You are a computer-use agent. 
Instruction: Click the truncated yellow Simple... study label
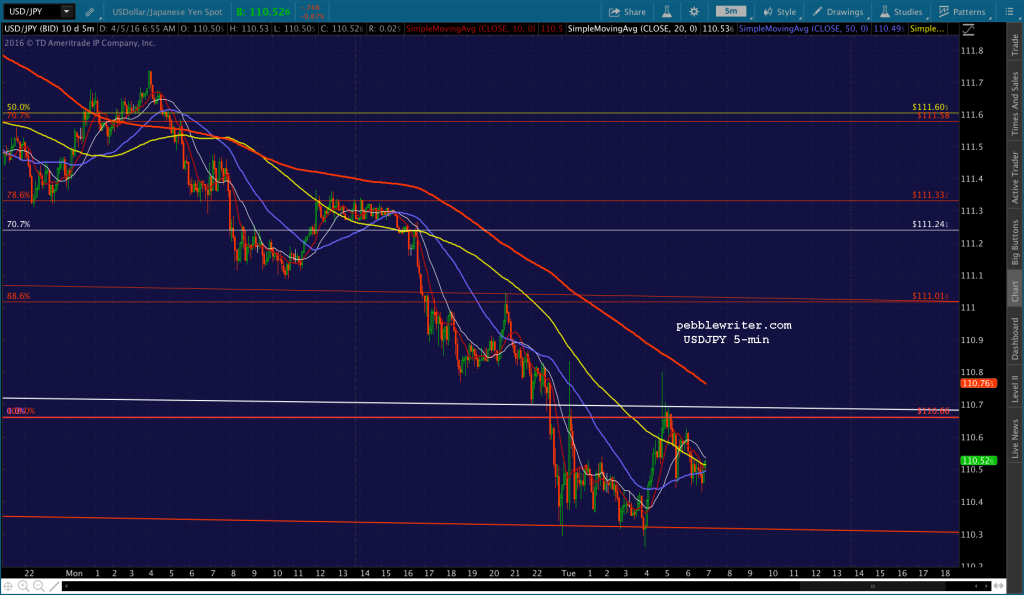pos(927,29)
